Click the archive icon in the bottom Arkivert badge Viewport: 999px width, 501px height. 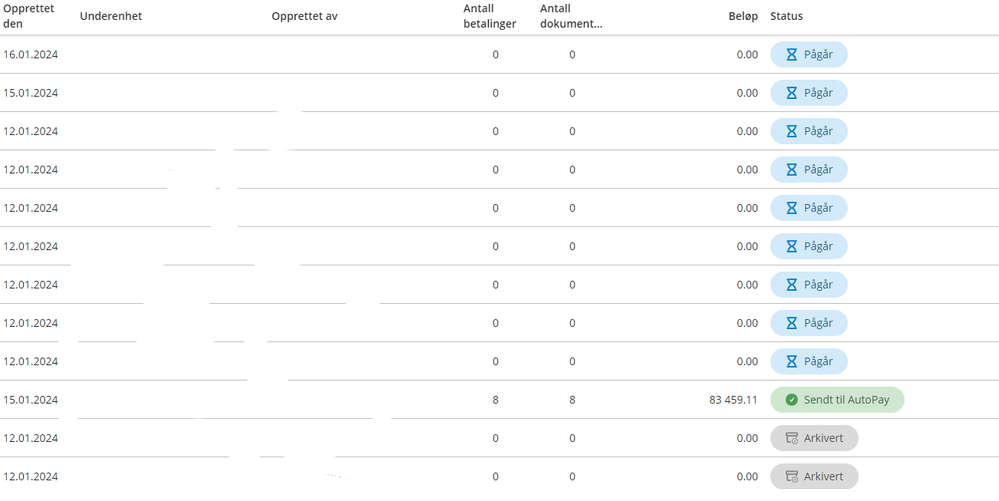click(791, 476)
